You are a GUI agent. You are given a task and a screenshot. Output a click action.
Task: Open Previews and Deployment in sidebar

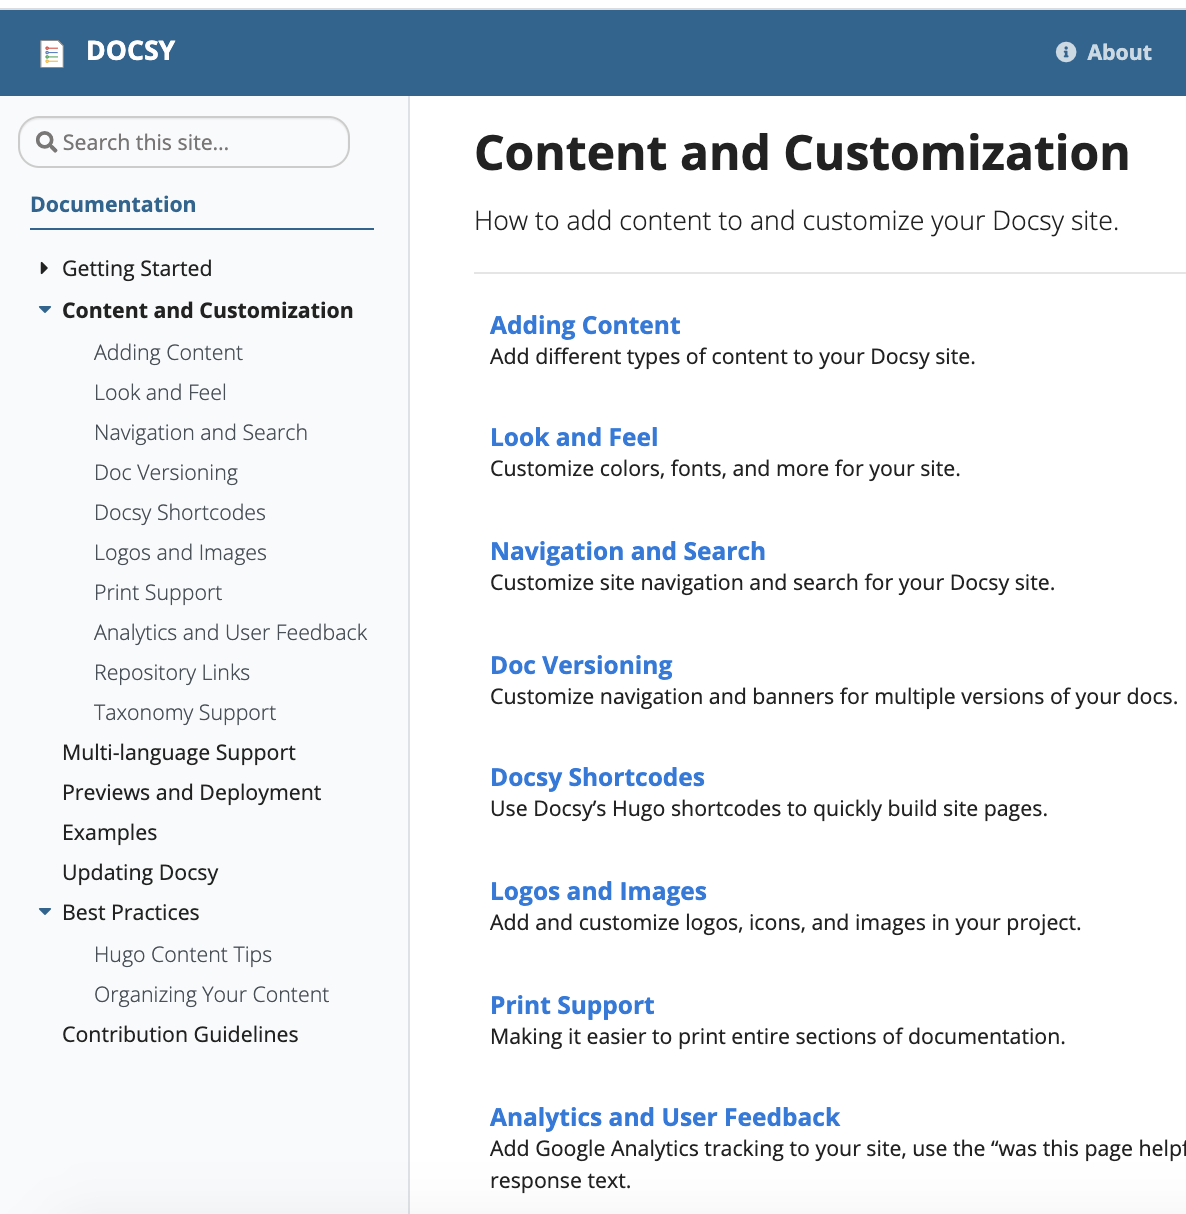point(192,792)
